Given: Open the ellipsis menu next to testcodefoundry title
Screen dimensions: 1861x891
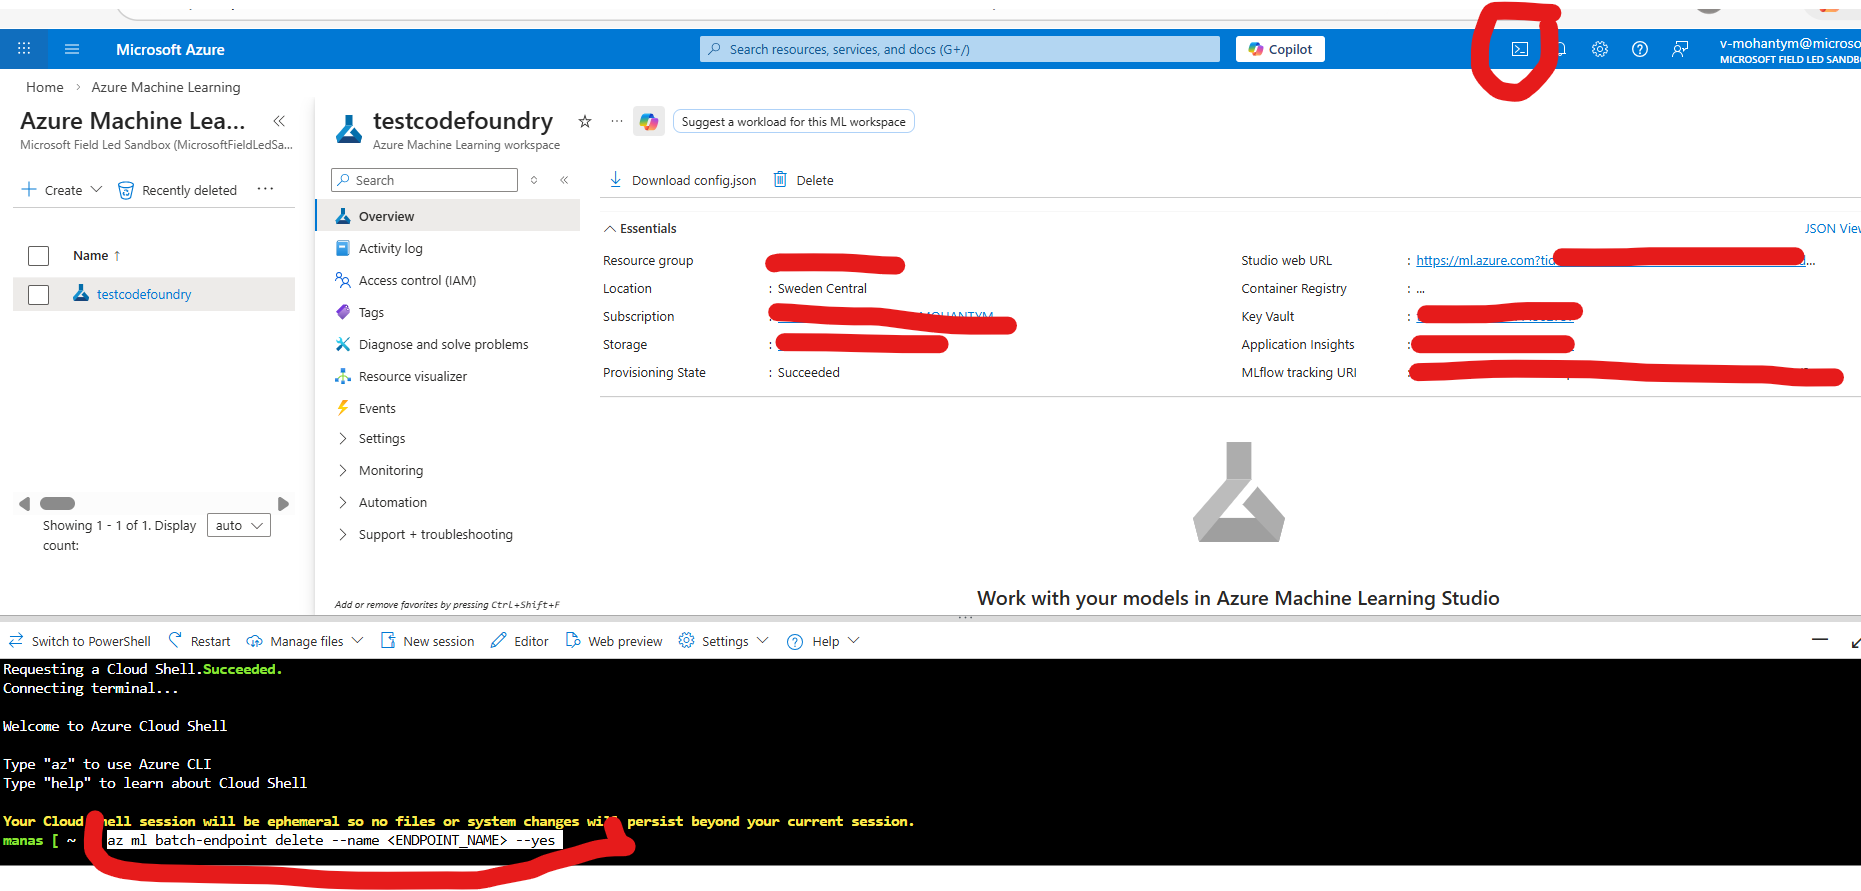Looking at the screenshot, I should click(x=617, y=121).
